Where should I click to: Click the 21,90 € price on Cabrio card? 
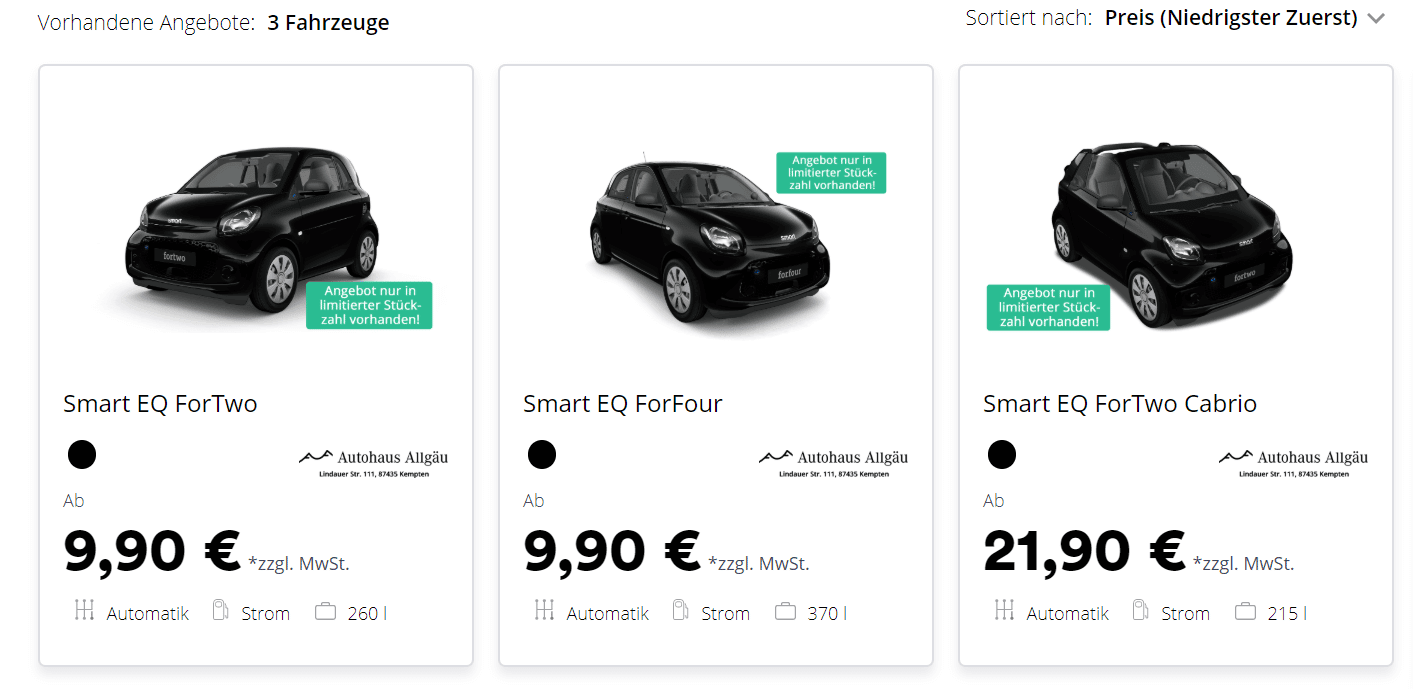click(x=1084, y=551)
